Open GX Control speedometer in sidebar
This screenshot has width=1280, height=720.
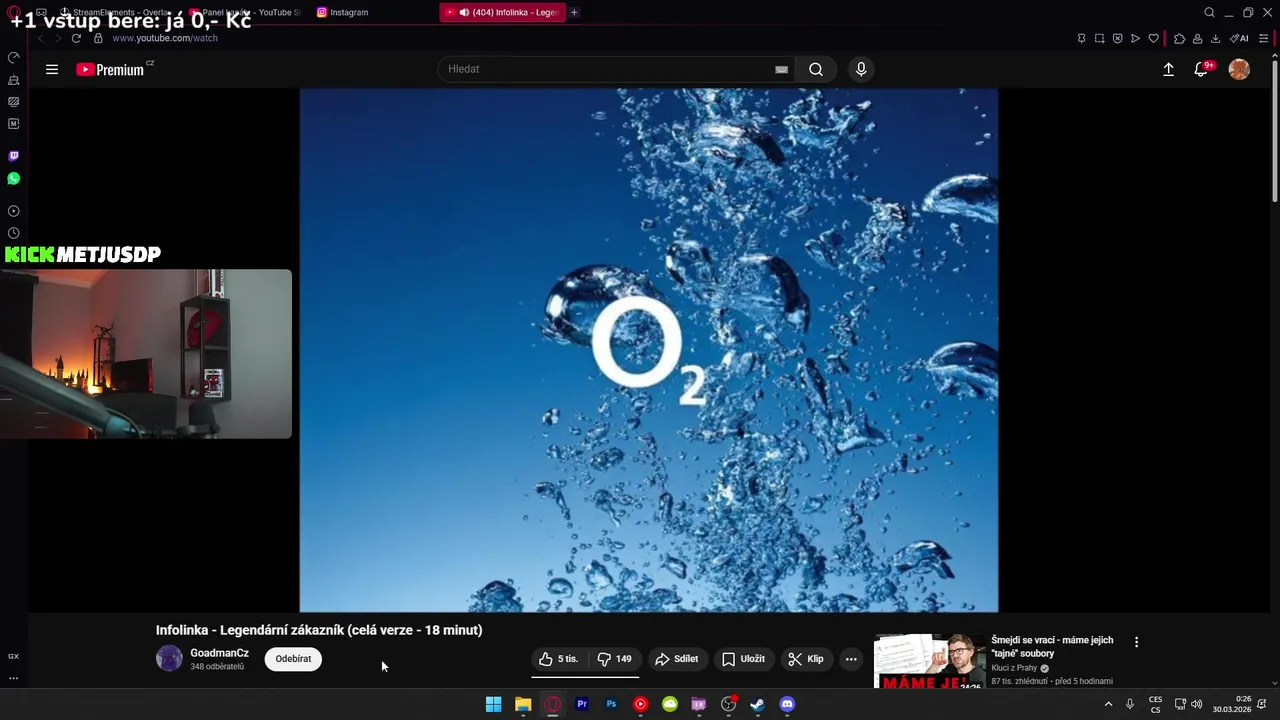13,57
